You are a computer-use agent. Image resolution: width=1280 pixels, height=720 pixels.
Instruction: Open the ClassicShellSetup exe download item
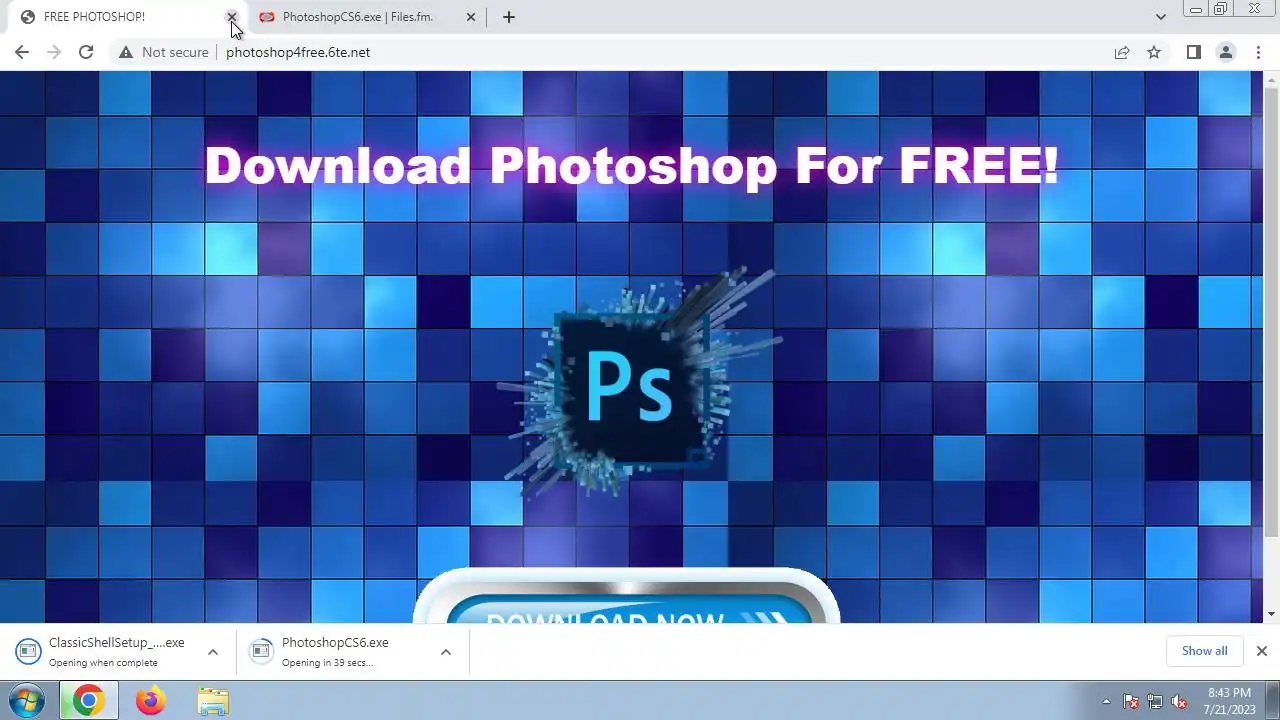coord(117,651)
